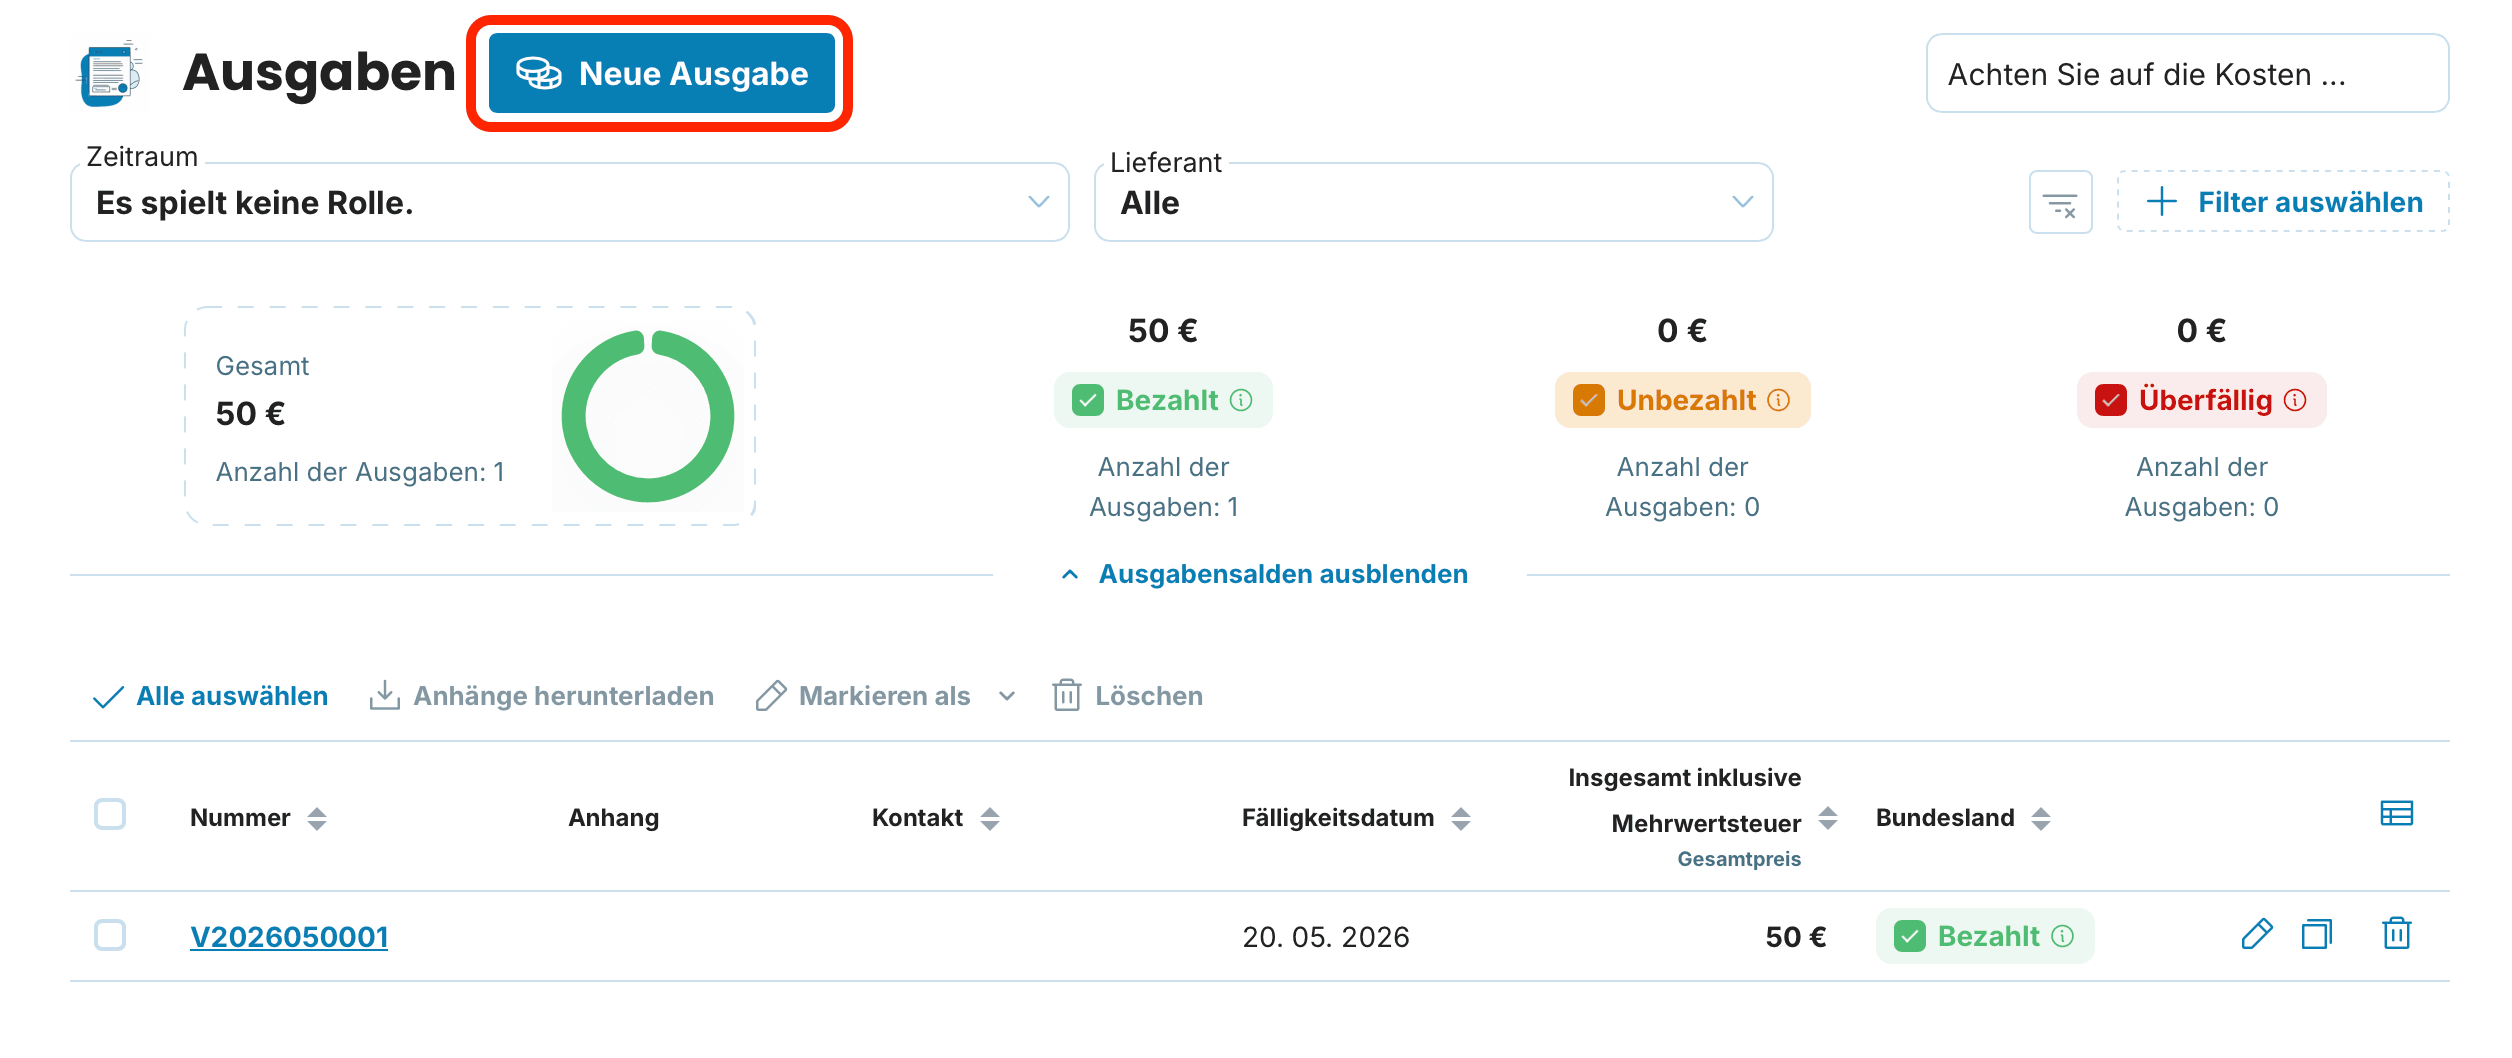
Task: Click the Bezahlt badge in row V2026050001
Action: [x=1985, y=936]
